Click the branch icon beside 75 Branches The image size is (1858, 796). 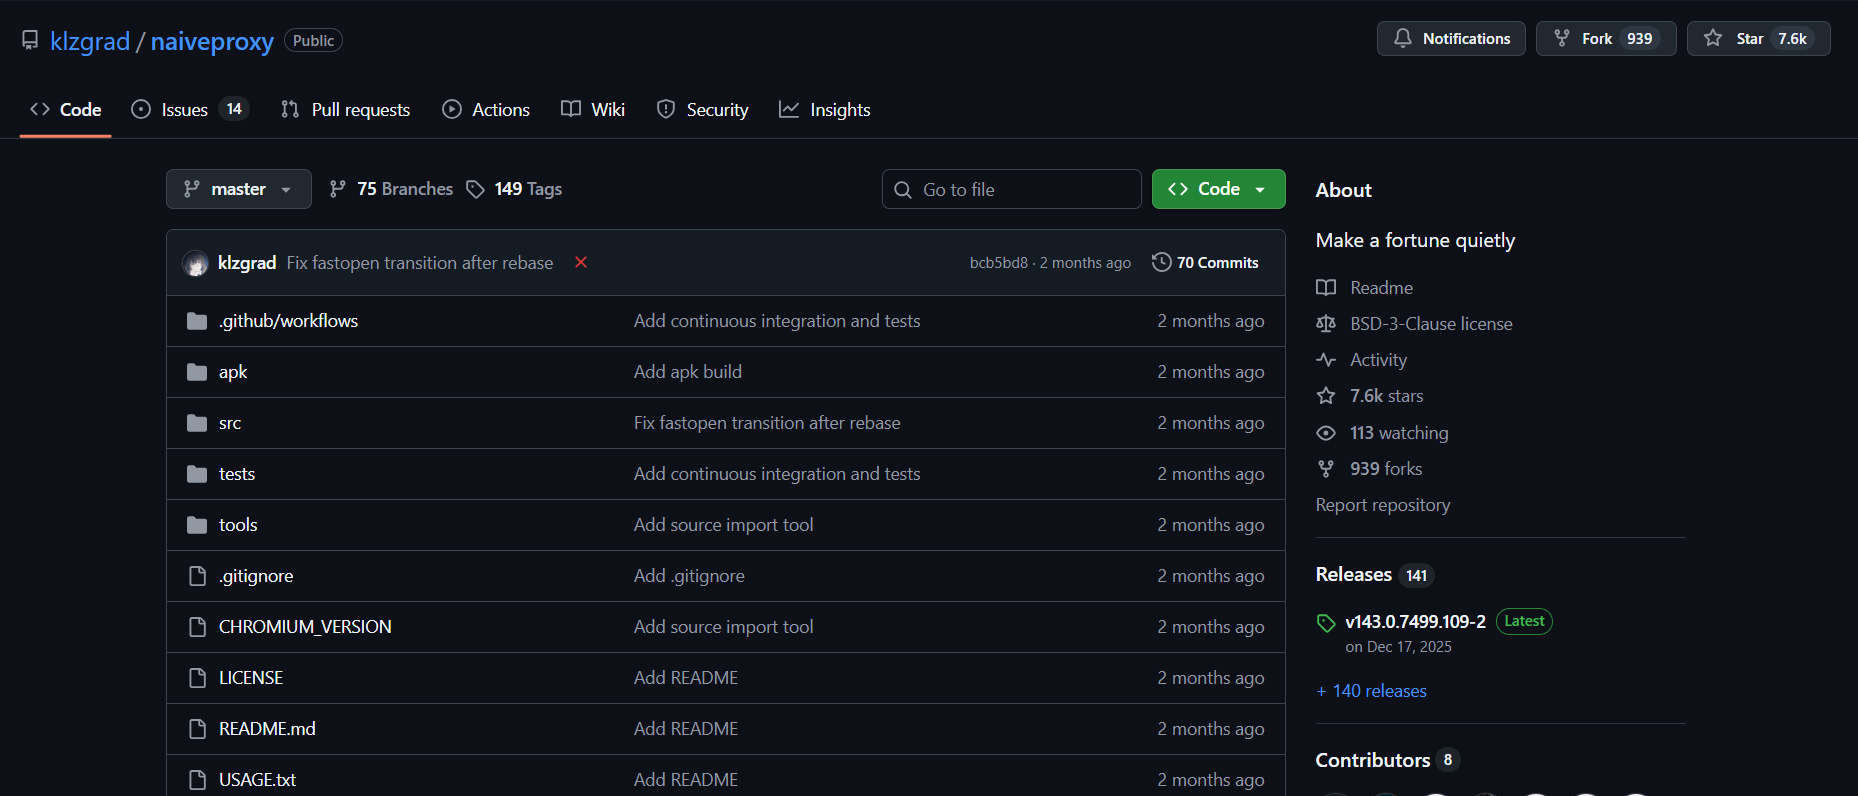(x=338, y=189)
